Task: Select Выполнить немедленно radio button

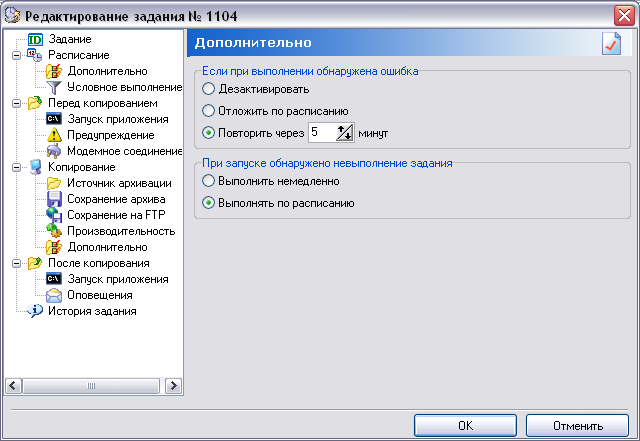Action: (208, 182)
